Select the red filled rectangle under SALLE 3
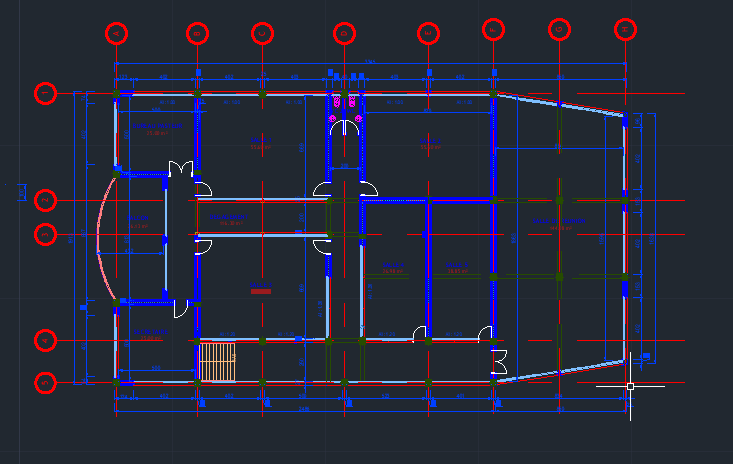This screenshot has height=464, width=733. [261, 291]
